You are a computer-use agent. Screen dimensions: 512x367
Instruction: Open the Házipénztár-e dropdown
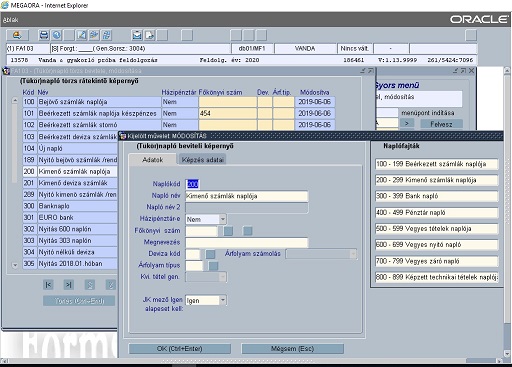coord(223,219)
